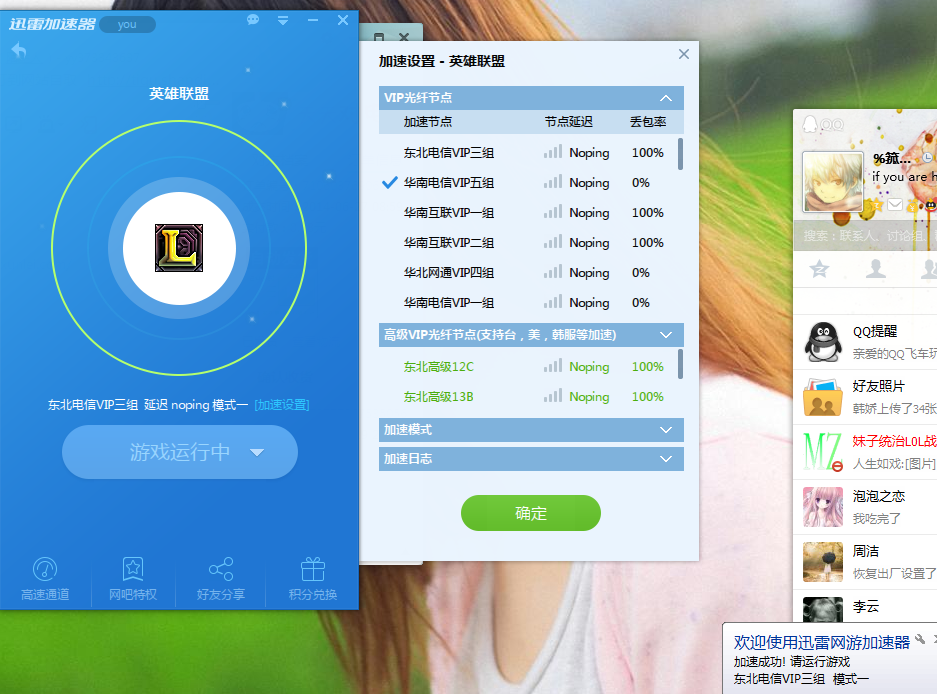Expand the 加速日志 section
The width and height of the screenshot is (937, 694).
[x=531, y=459]
